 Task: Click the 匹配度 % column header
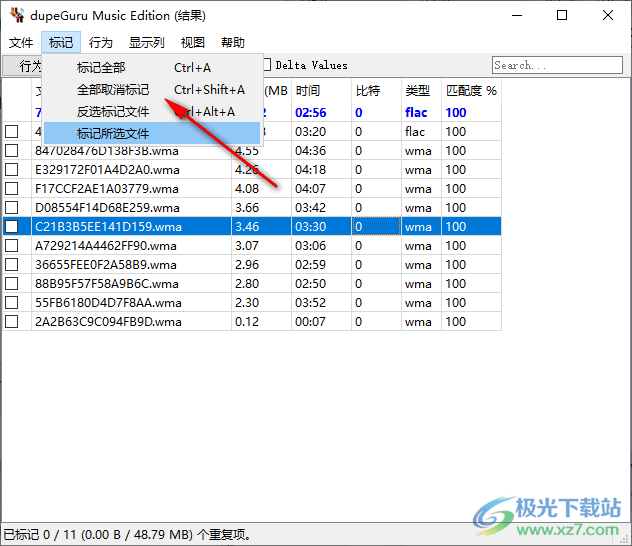pyautogui.click(x=470, y=91)
